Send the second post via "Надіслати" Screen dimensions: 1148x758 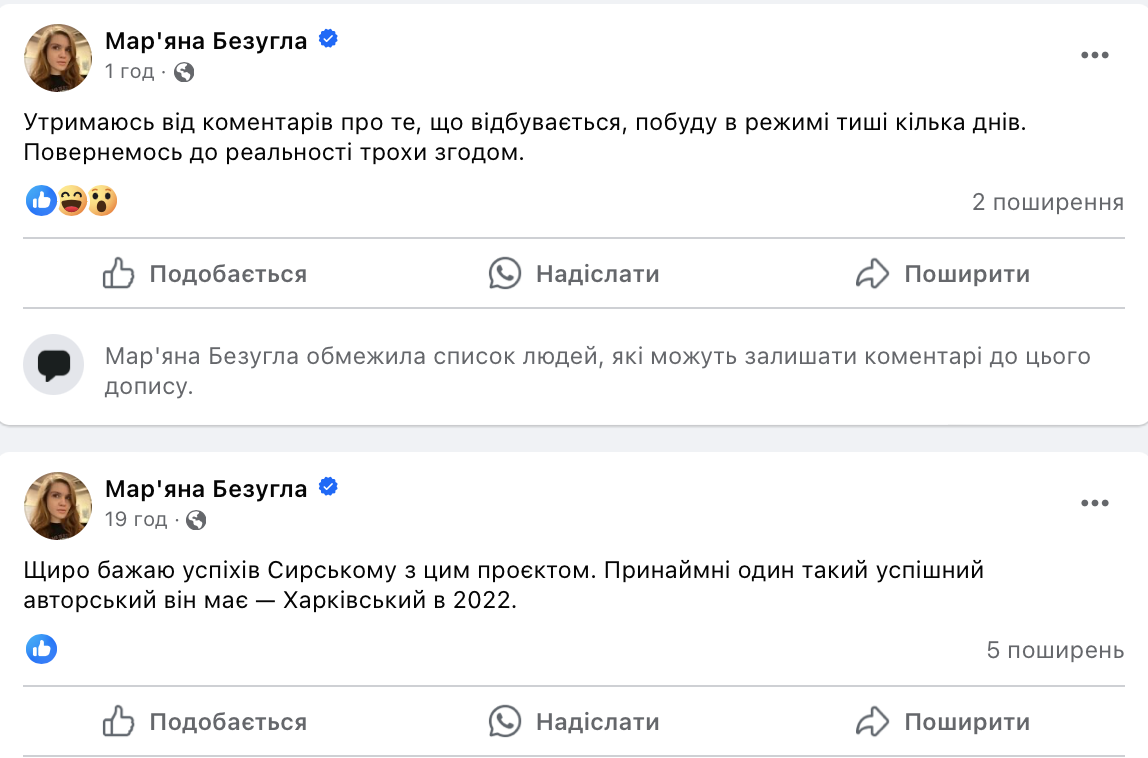tap(574, 722)
